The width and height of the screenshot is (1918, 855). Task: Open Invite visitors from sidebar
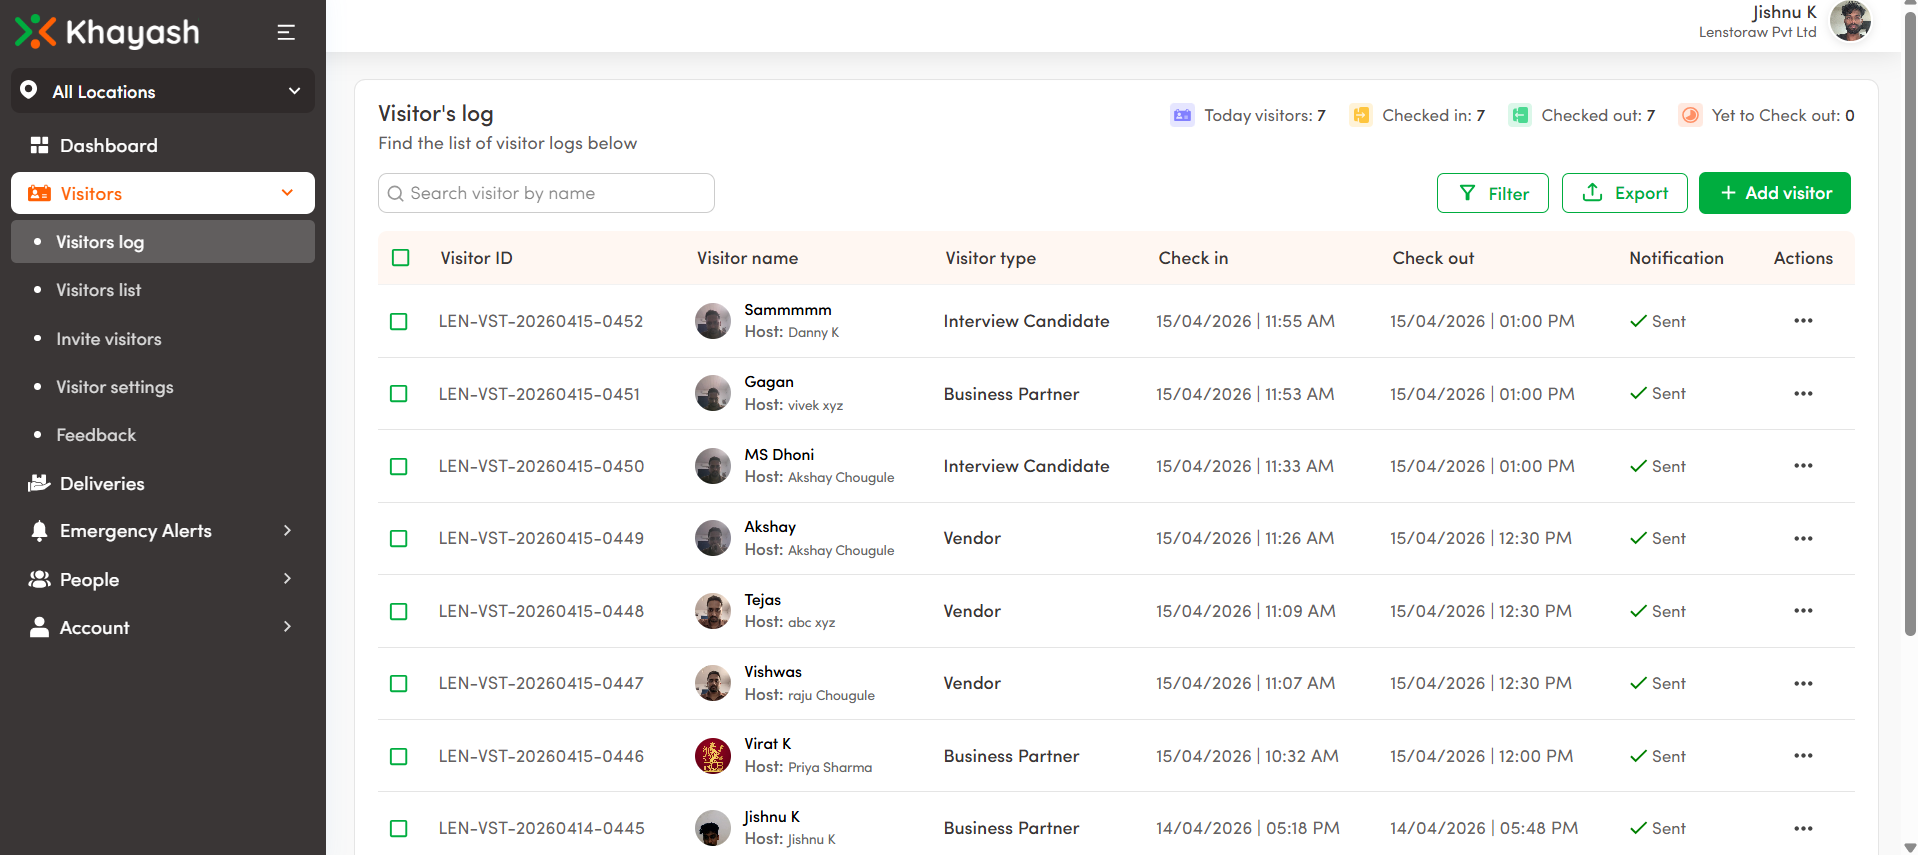108,339
